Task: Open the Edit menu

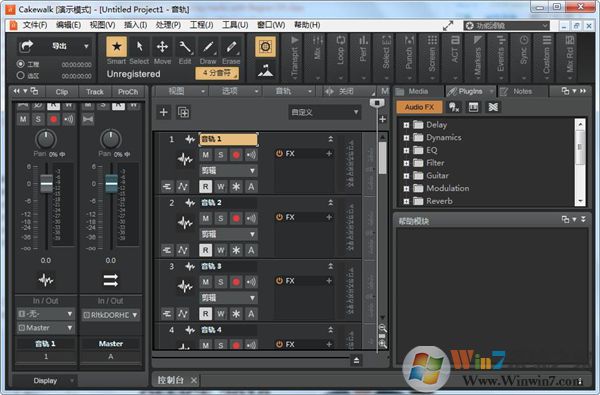Action: pos(68,25)
